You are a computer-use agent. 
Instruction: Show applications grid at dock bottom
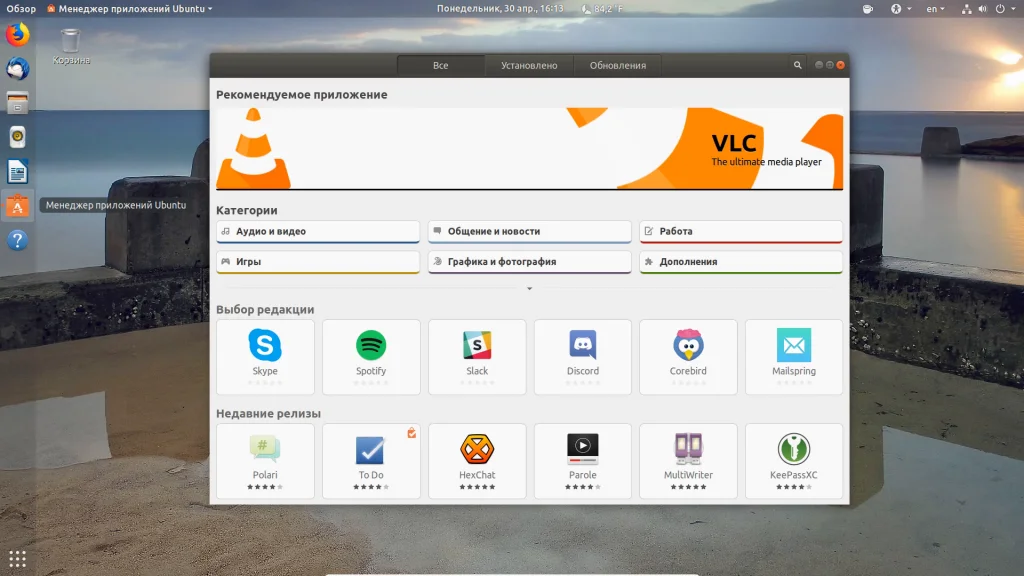coord(18,558)
